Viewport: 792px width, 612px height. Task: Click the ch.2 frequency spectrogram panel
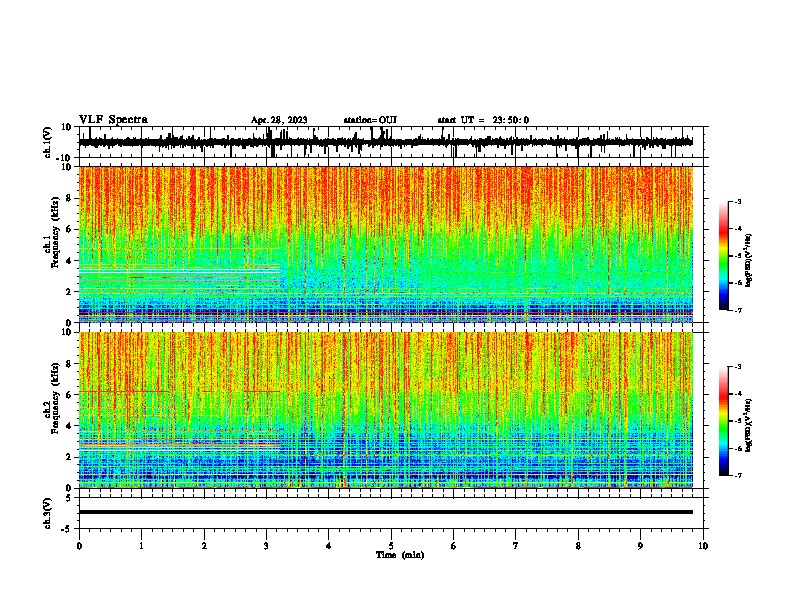click(x=386, y=410)
